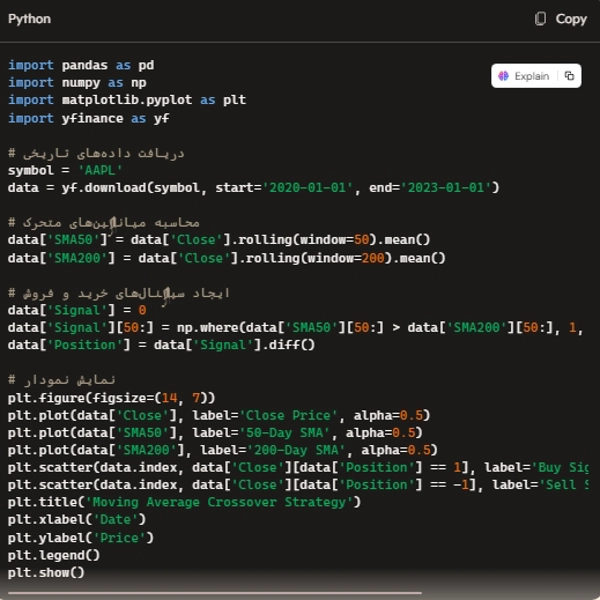Click the 'import numpy as np' line

tap(77, 83)
